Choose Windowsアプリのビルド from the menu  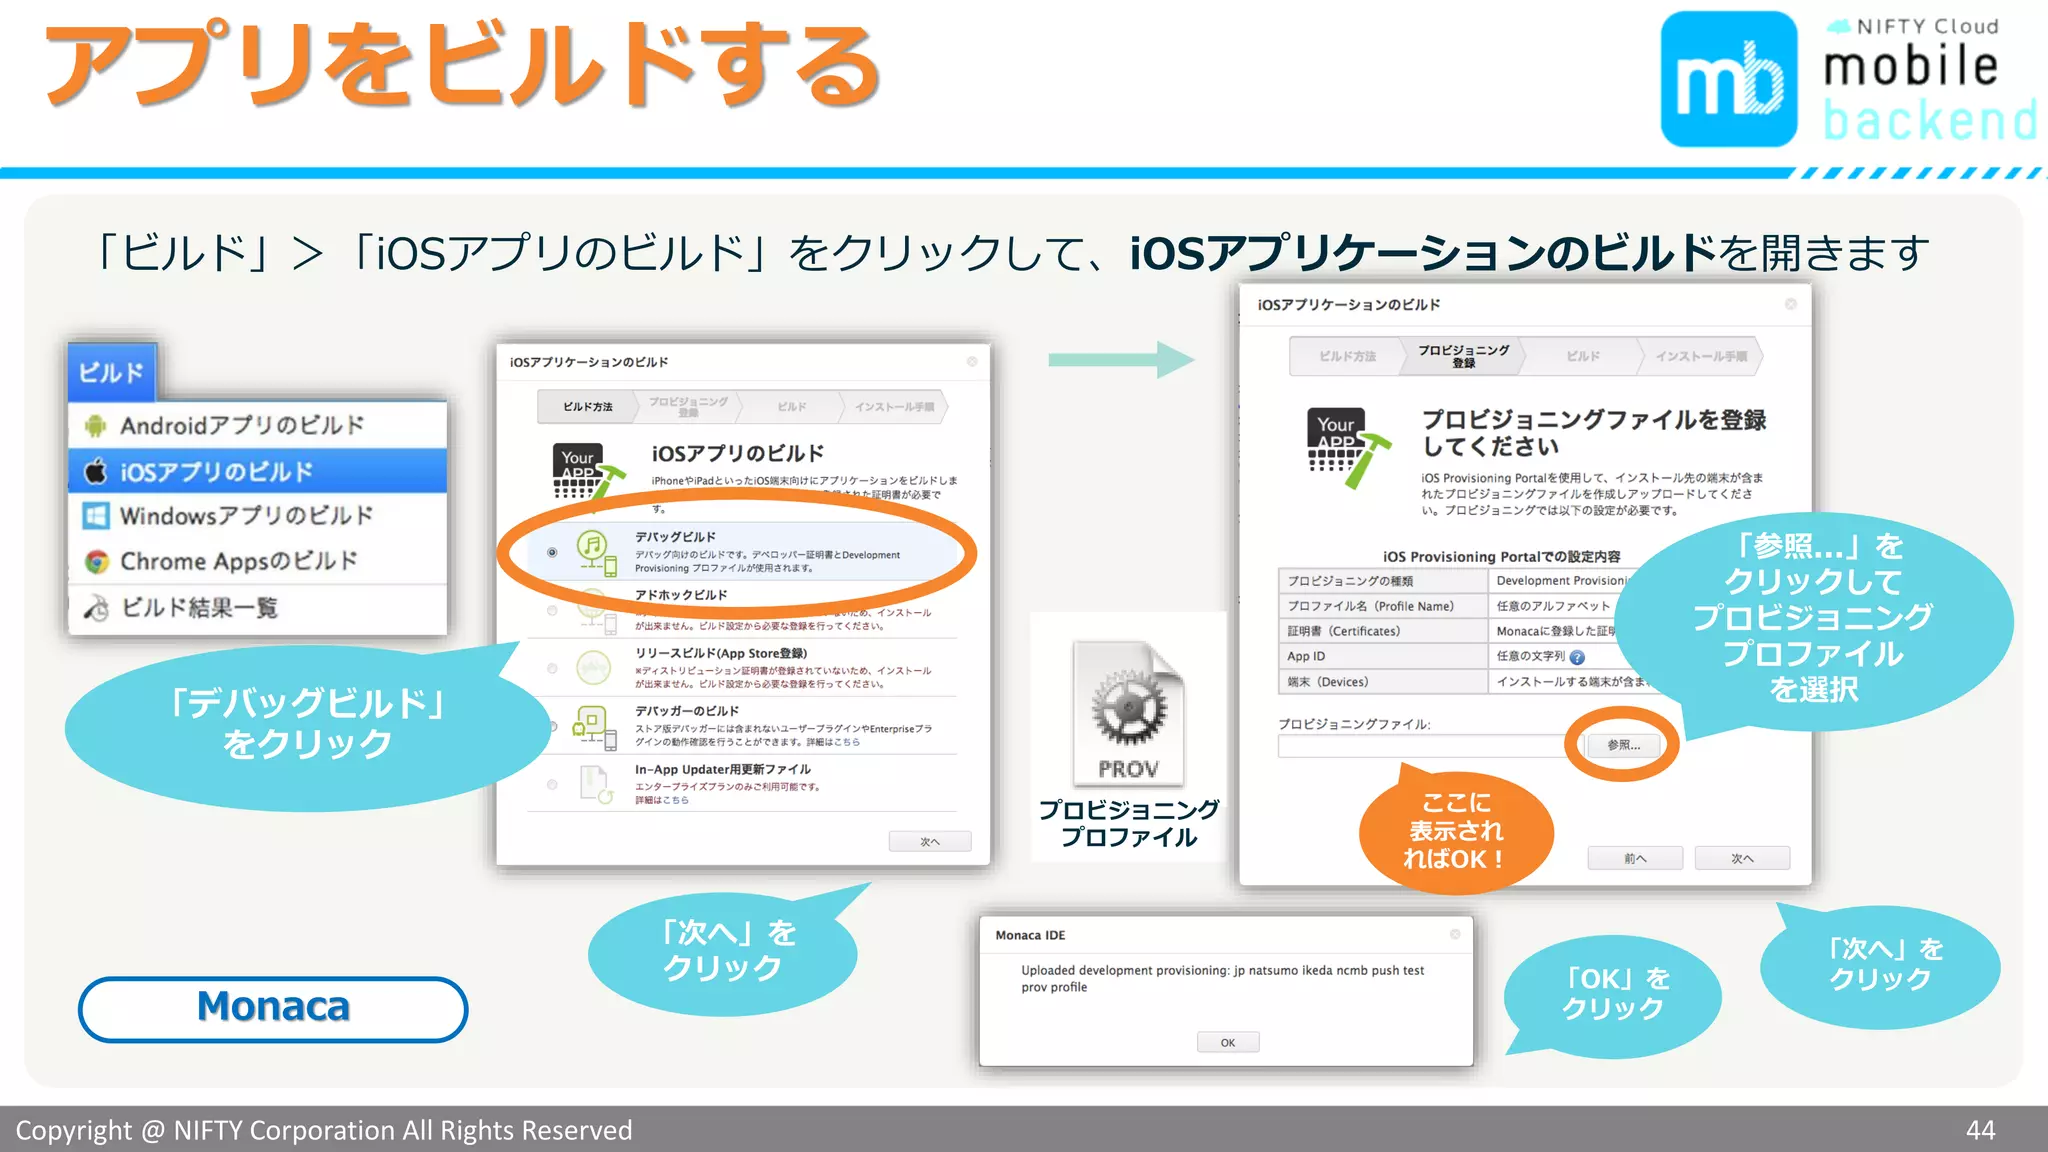pos(257,516)
